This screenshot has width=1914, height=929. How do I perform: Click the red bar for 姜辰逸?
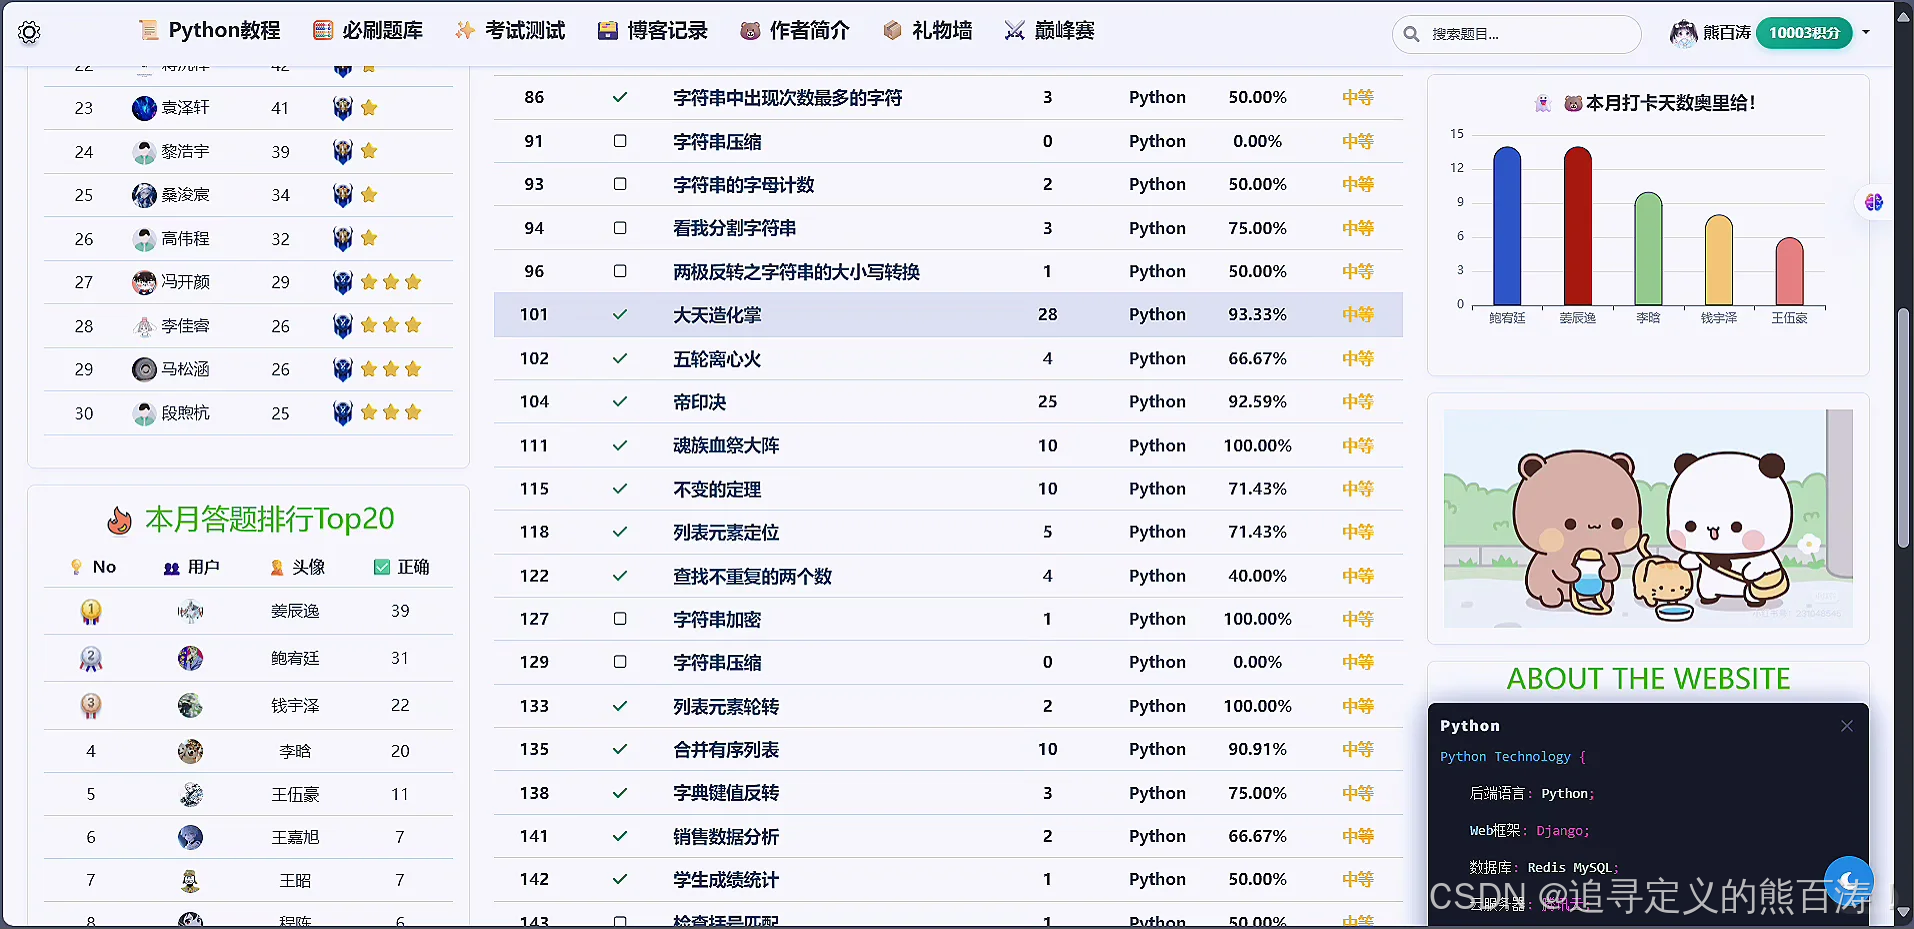click(1578, 226)
